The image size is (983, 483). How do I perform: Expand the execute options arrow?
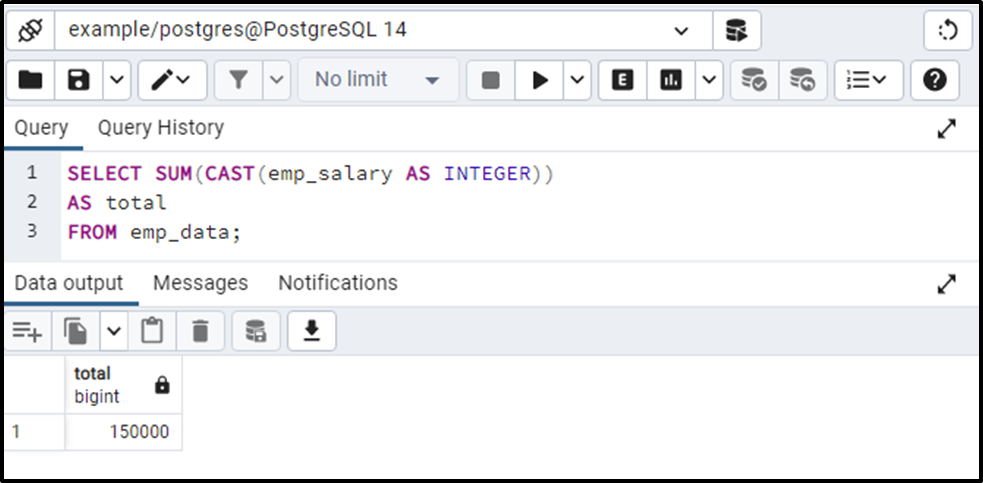pos(577,80)
